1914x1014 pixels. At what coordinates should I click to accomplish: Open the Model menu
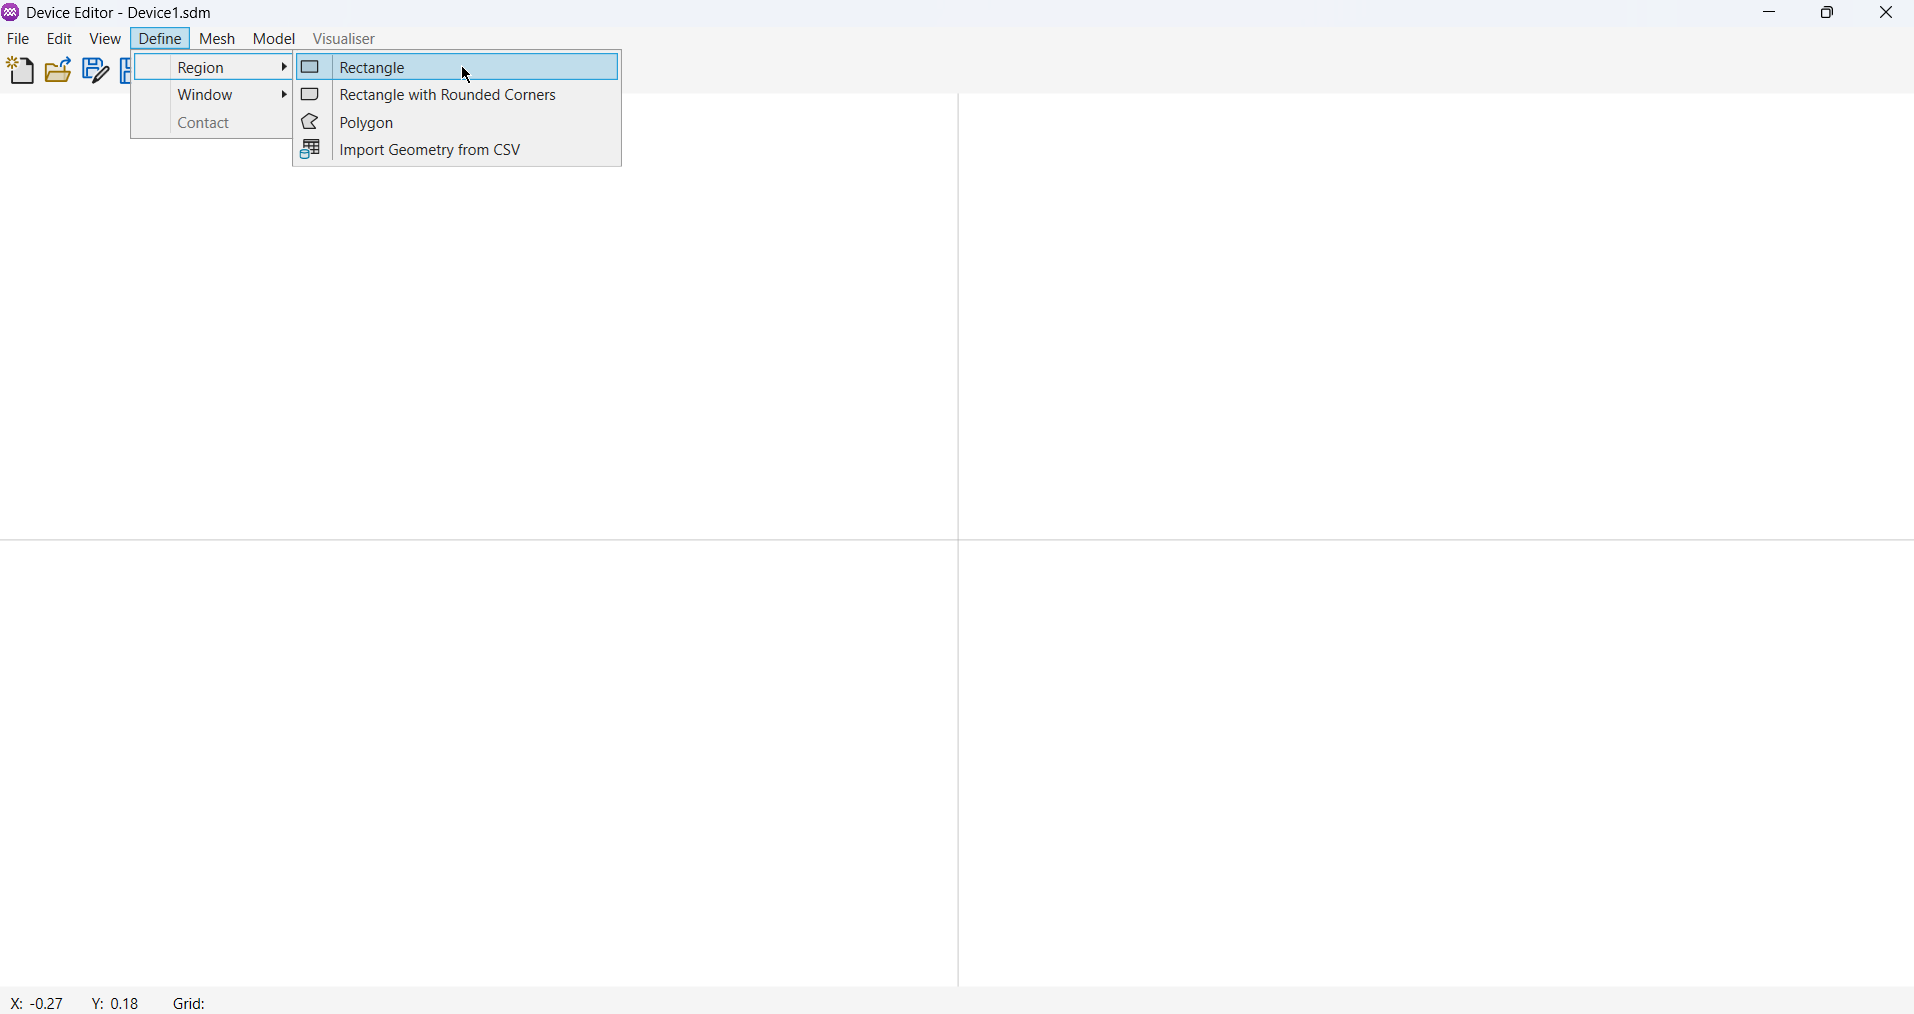pos(274,40)
